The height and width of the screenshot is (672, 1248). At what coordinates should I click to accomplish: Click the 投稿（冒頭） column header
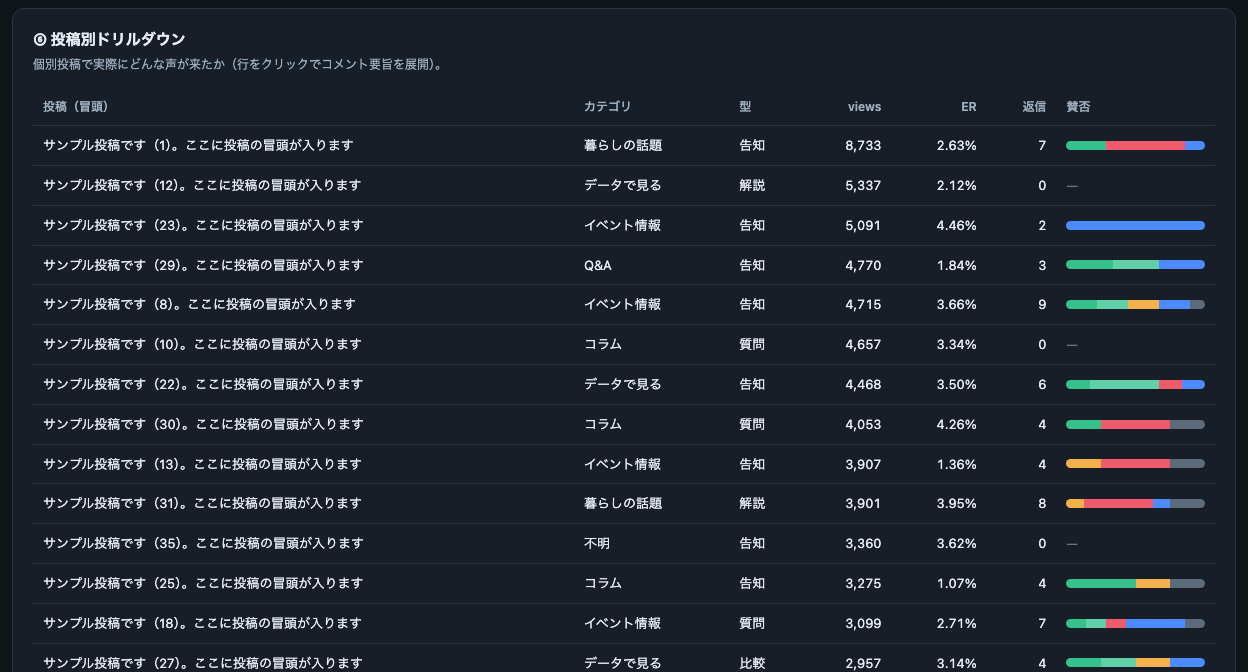76,107
